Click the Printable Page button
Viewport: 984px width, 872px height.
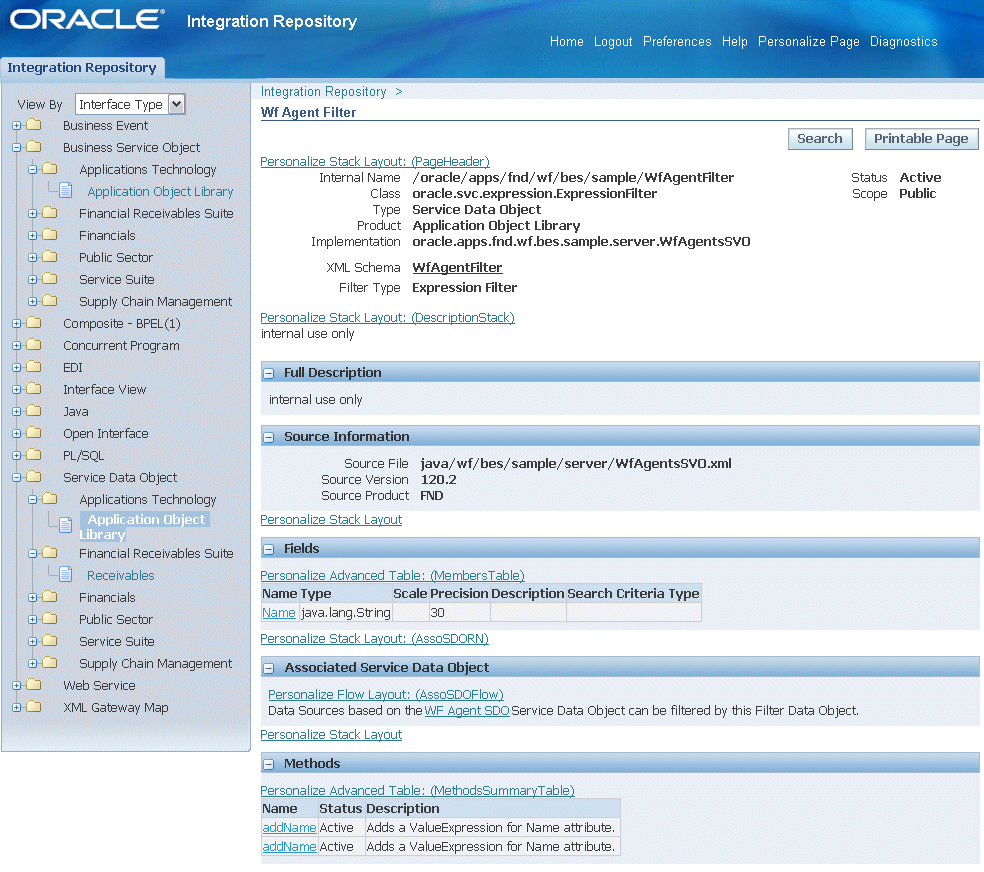(x=921, y=139)
